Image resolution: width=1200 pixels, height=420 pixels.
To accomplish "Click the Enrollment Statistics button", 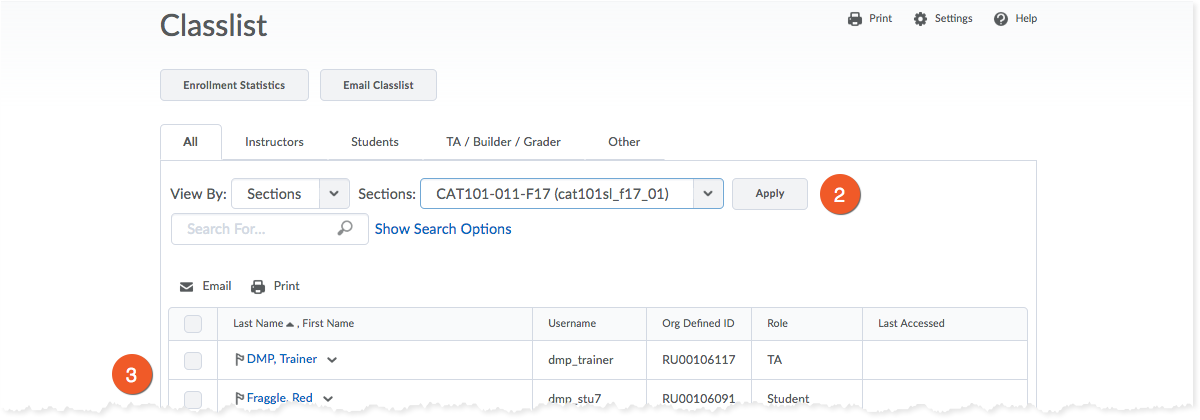I will click(x=234, y=85).
